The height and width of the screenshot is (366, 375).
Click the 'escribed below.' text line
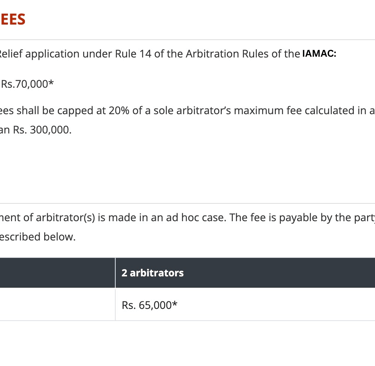coord(38,237)
